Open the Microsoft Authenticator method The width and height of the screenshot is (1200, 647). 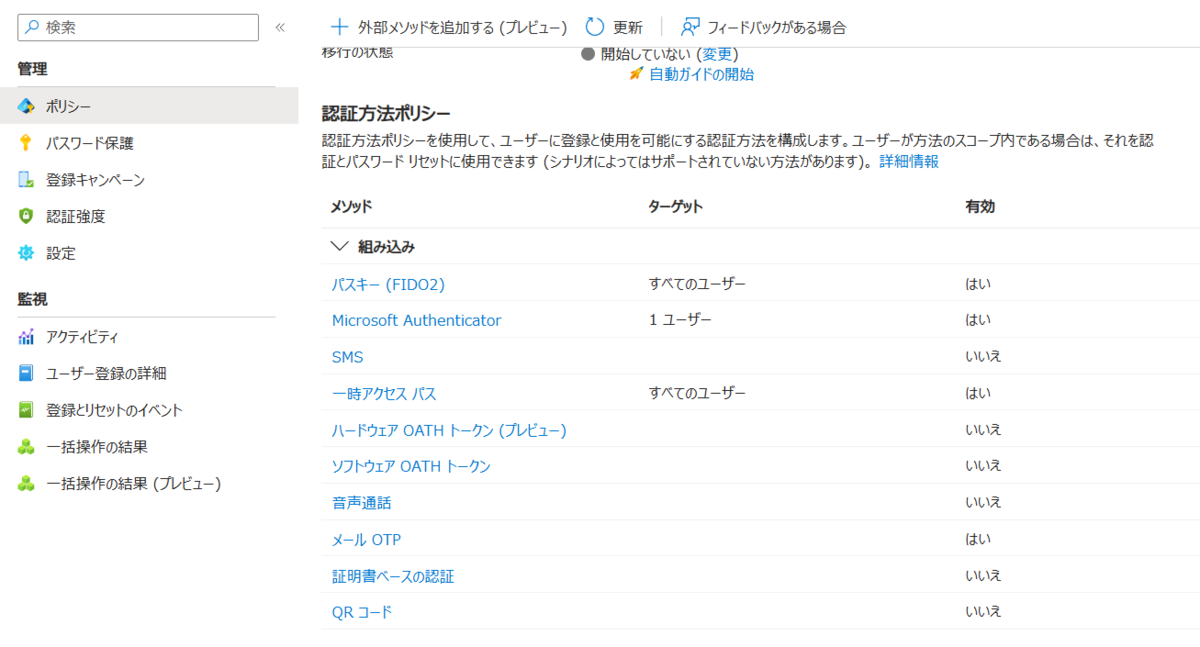click(416, 320)
